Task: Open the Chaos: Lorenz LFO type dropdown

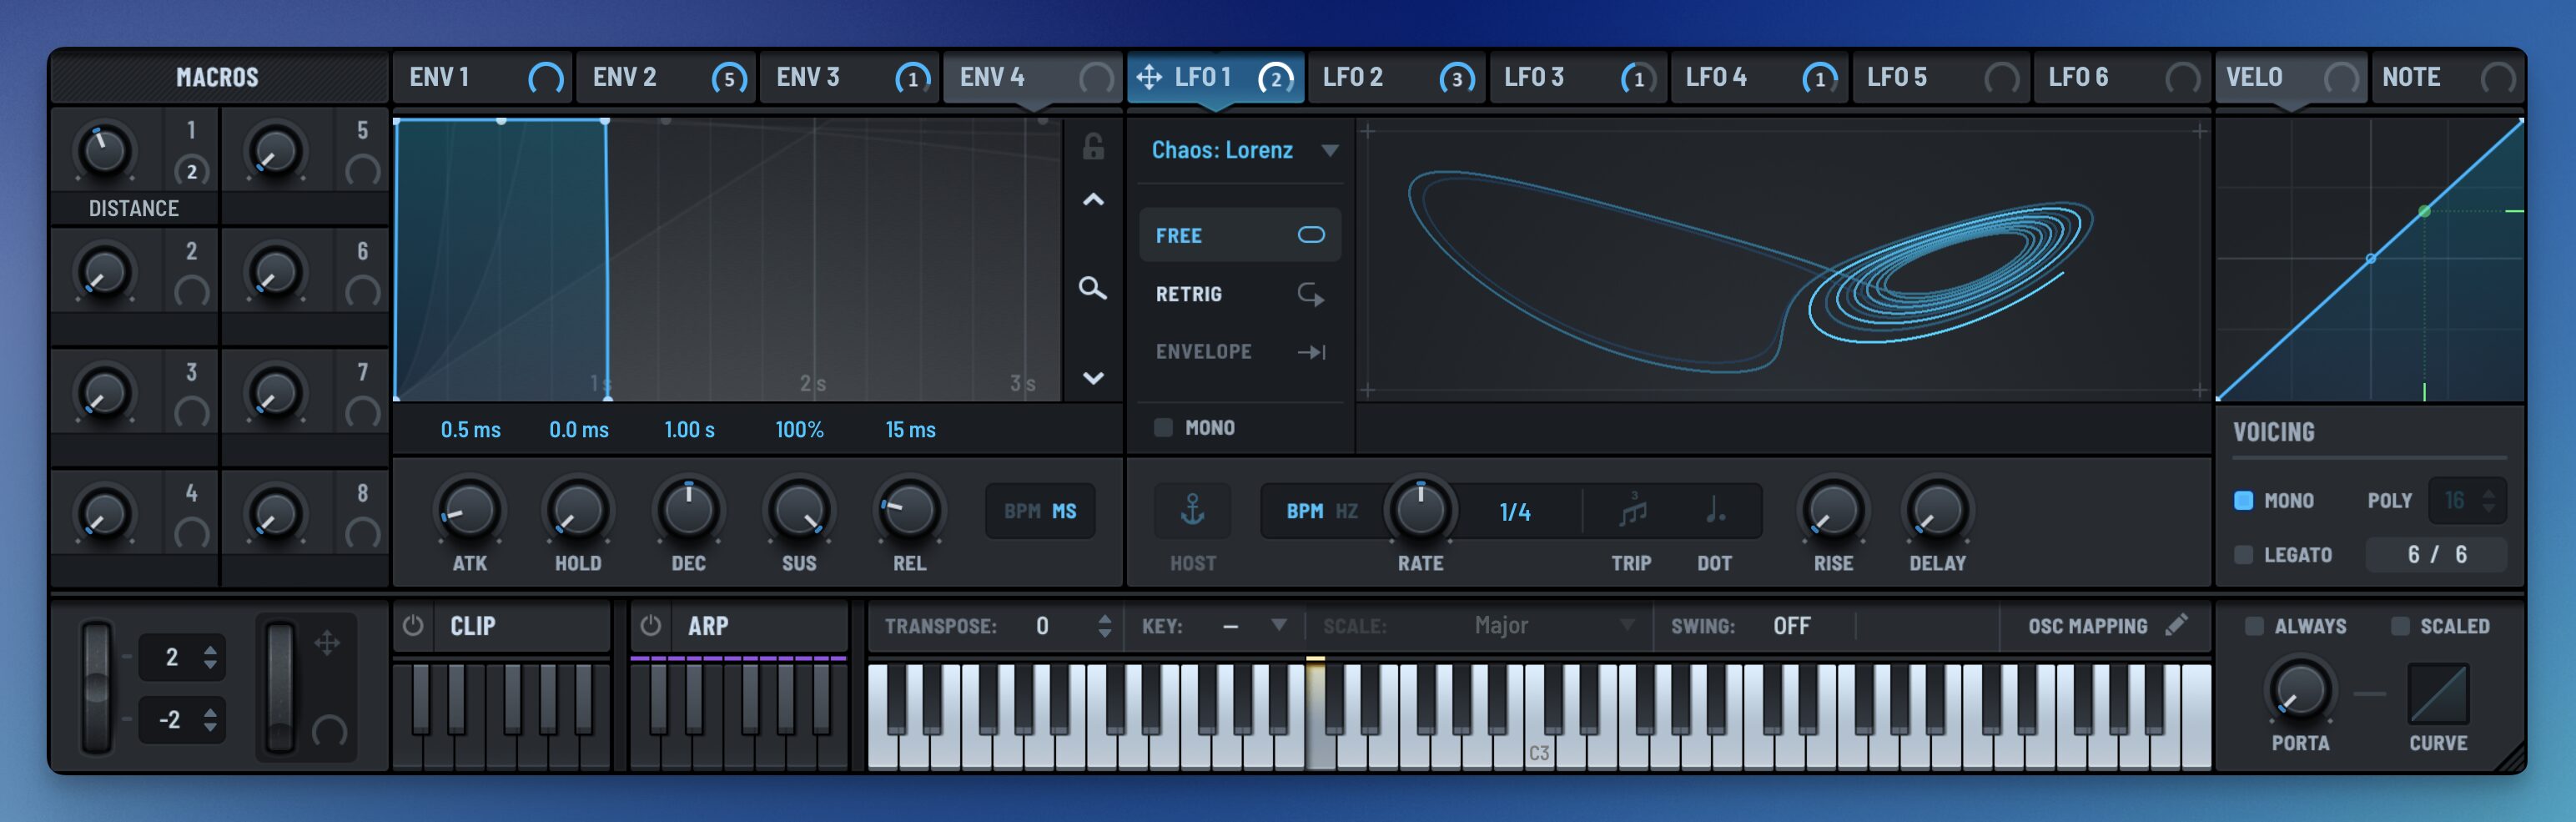Action: tap(1243, 150)
